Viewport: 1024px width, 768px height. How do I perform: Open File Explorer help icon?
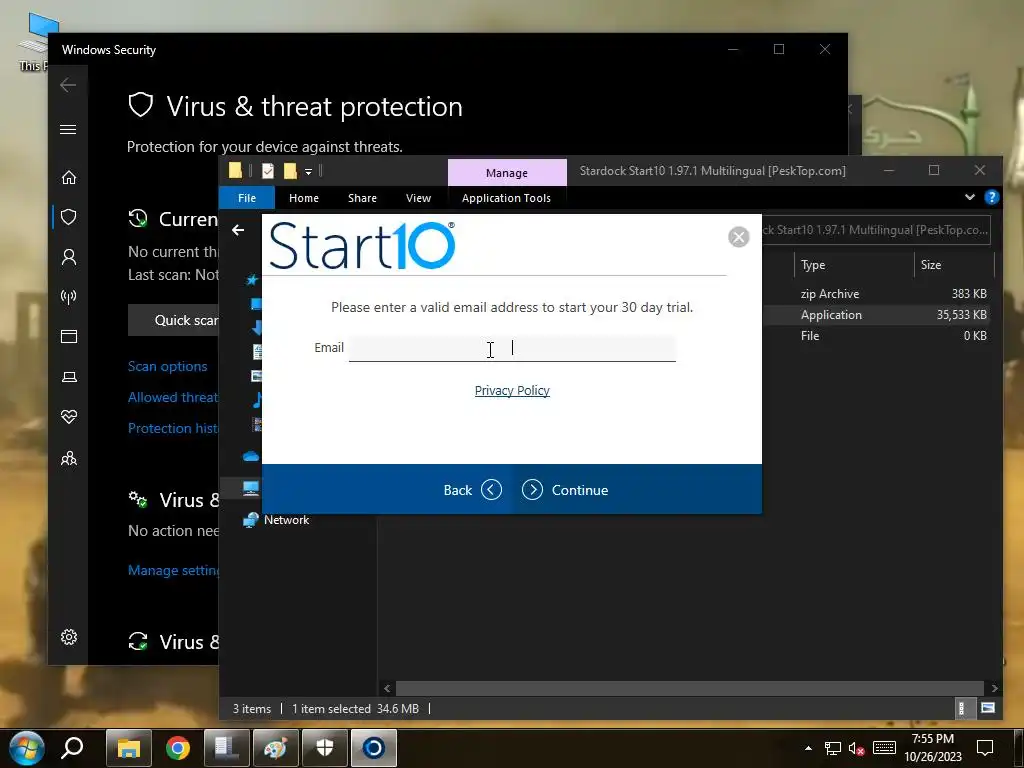[x=991, y=197]
